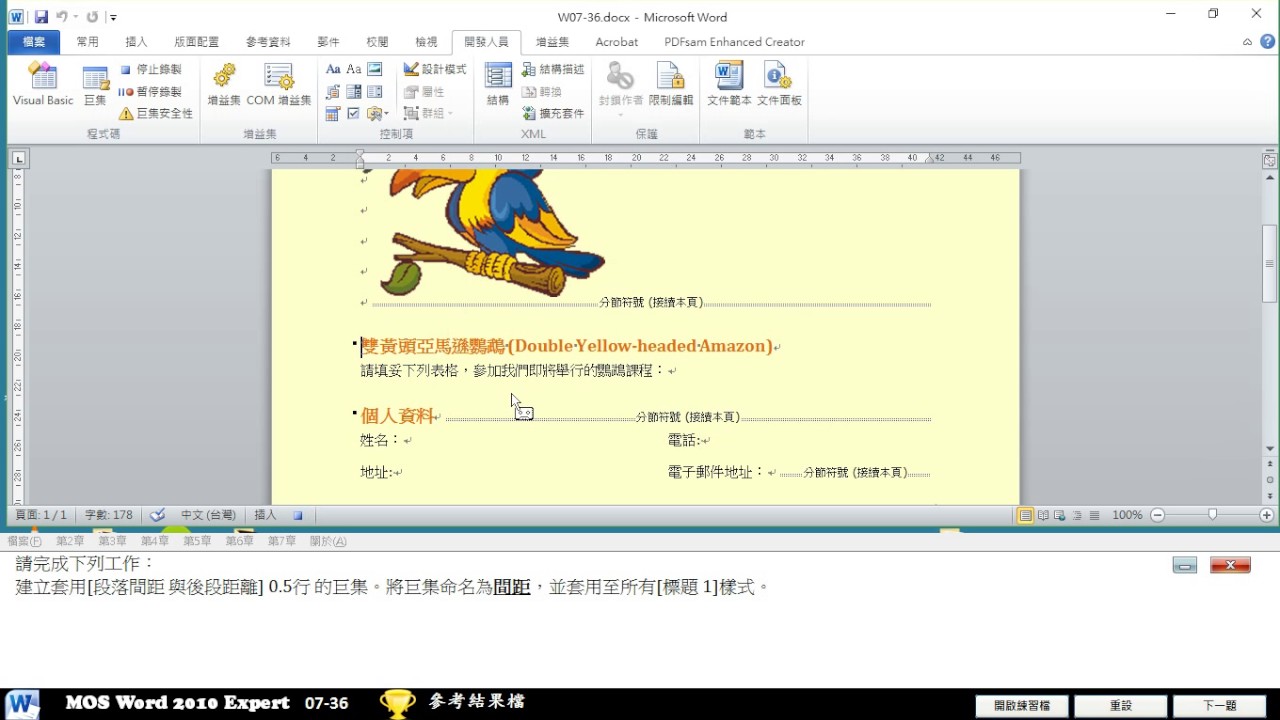Open the 檔案 file tab
Viewport: 1280px width, 720px height.
[34, 42]
